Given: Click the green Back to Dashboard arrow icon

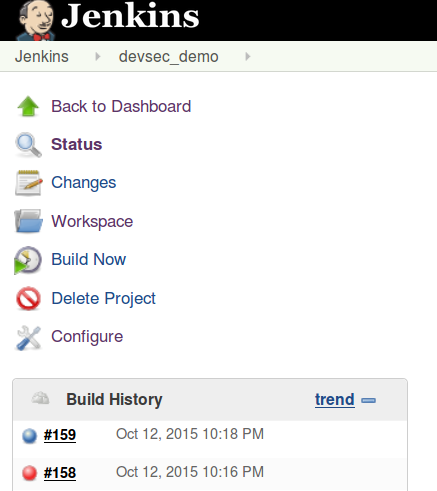Looking at the screenshot, I should (x=28, y=106).
